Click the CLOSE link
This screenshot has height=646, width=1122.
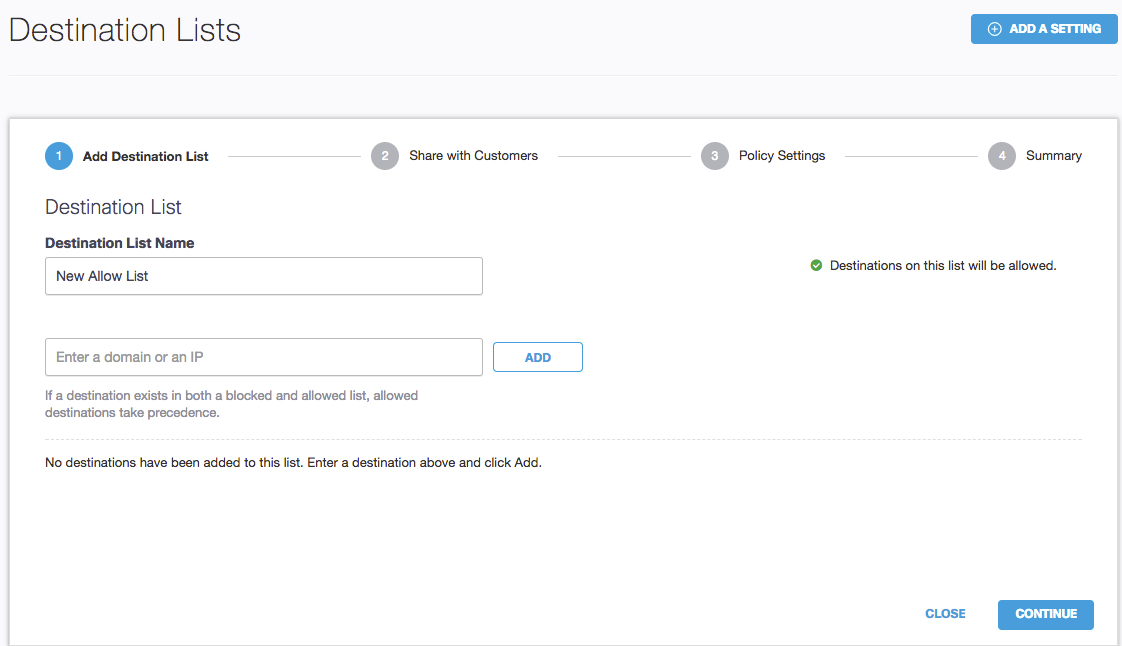click(x=945, y=614)
